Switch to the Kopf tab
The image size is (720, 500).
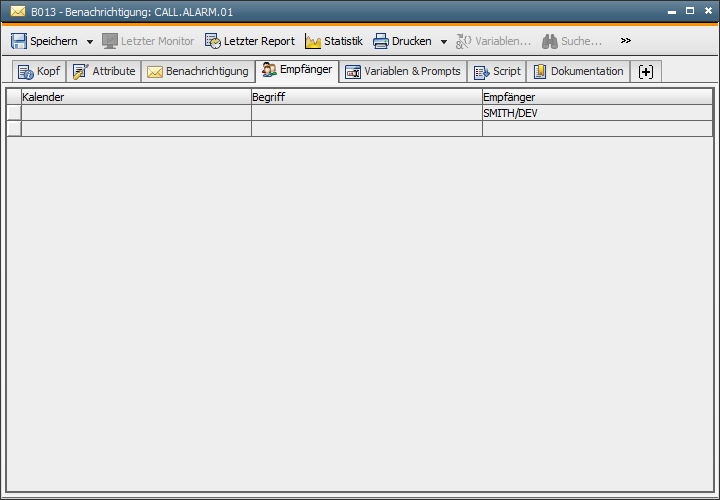pyautogui.click(x=39, y=71)
